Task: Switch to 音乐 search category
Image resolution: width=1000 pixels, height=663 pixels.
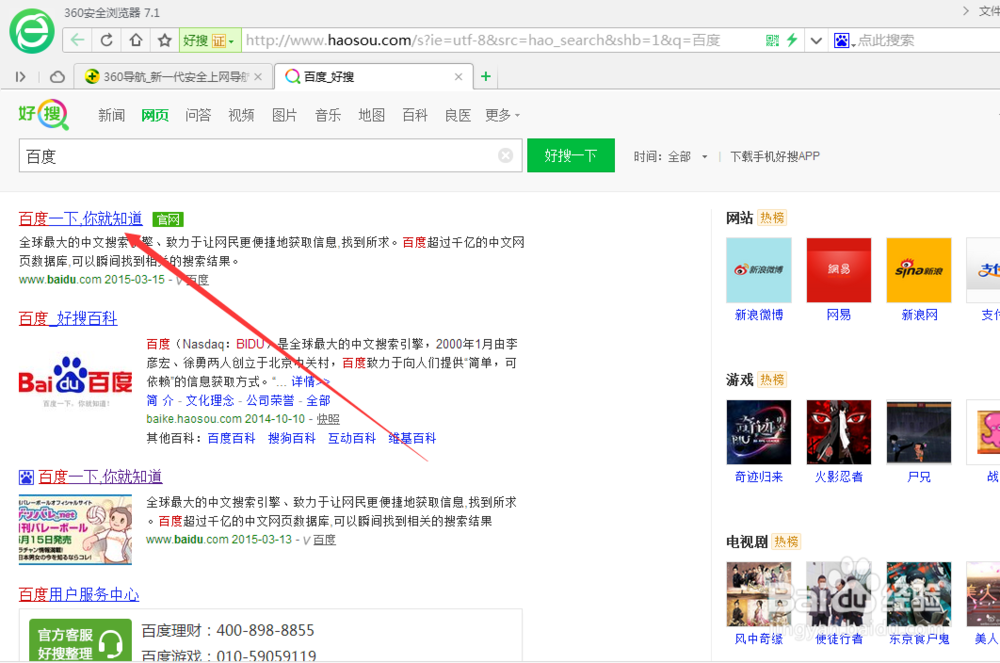Action: point(328,115)
